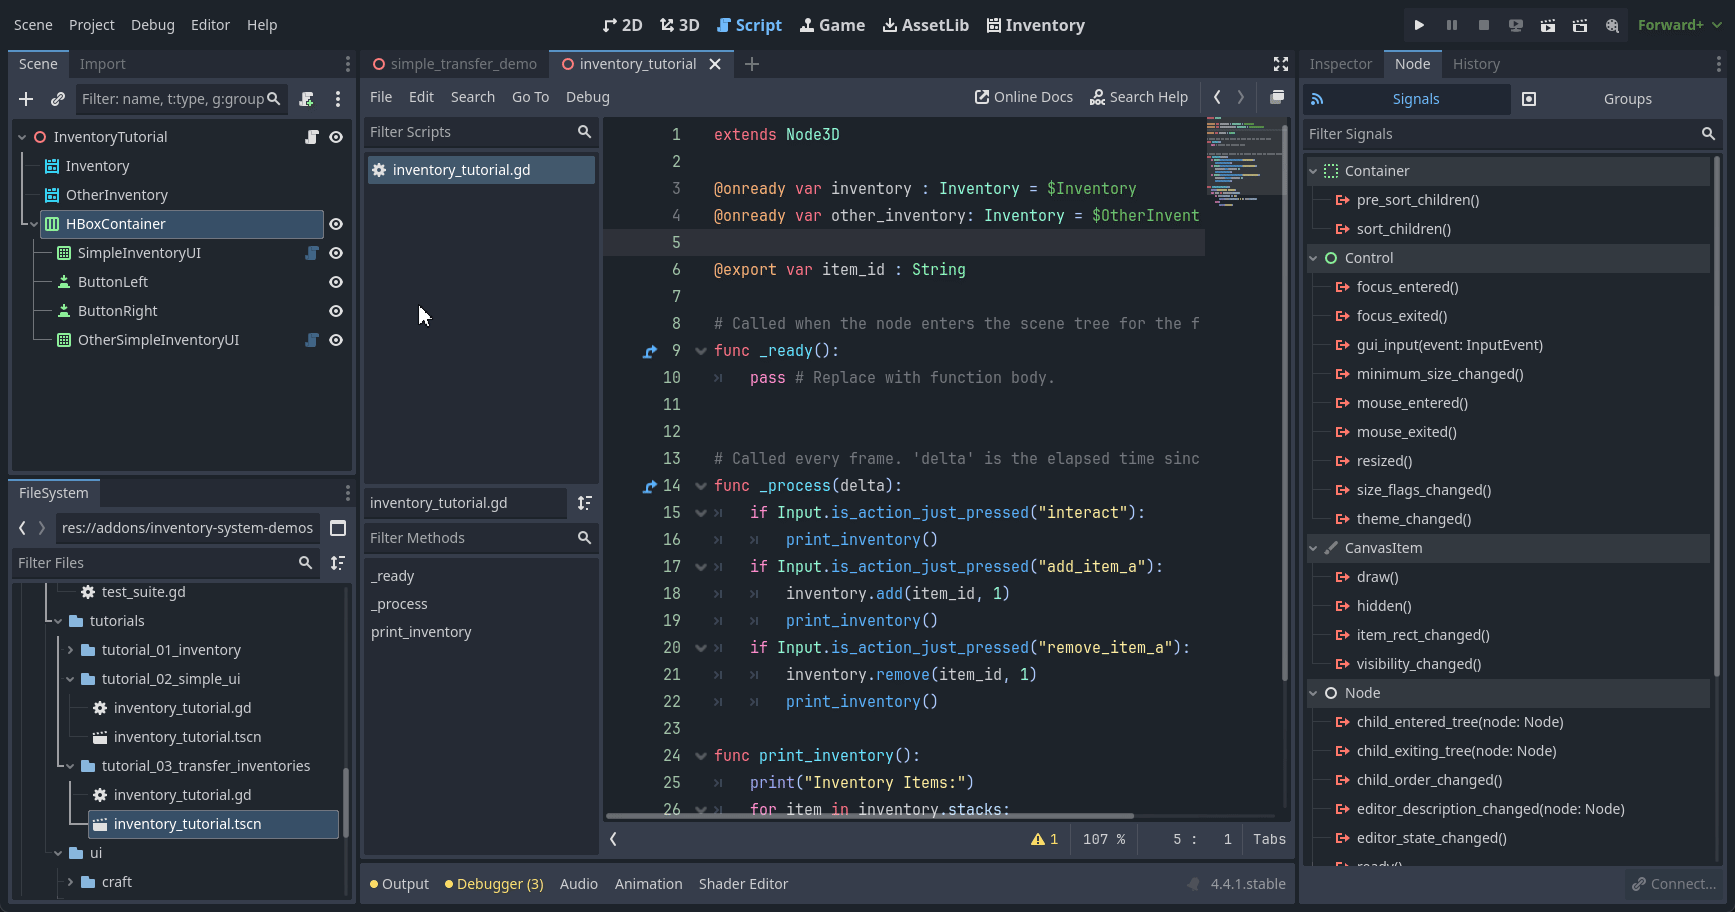Open Scene dock extra options menu
Screen dimensions: 1735x912
(338, 99)
